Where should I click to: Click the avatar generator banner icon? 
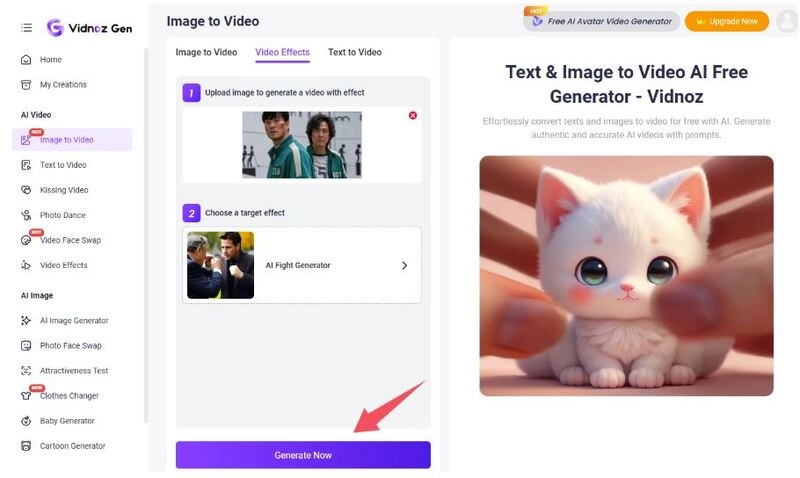coord(537,21)
